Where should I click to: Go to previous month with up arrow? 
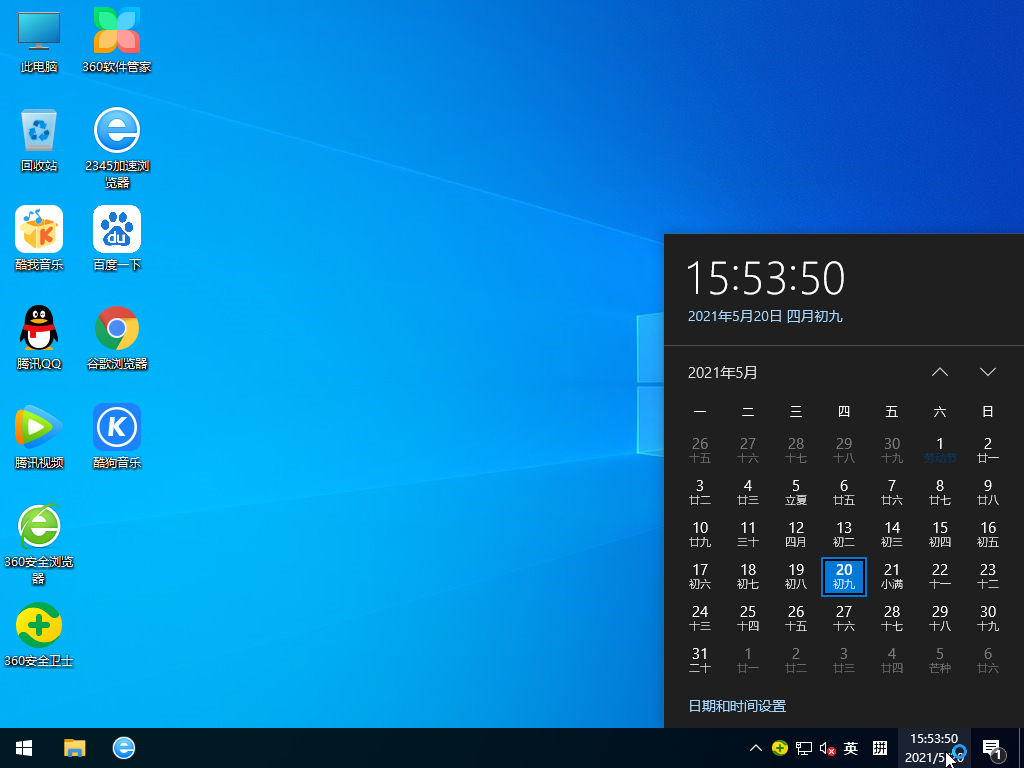(940, 372)
